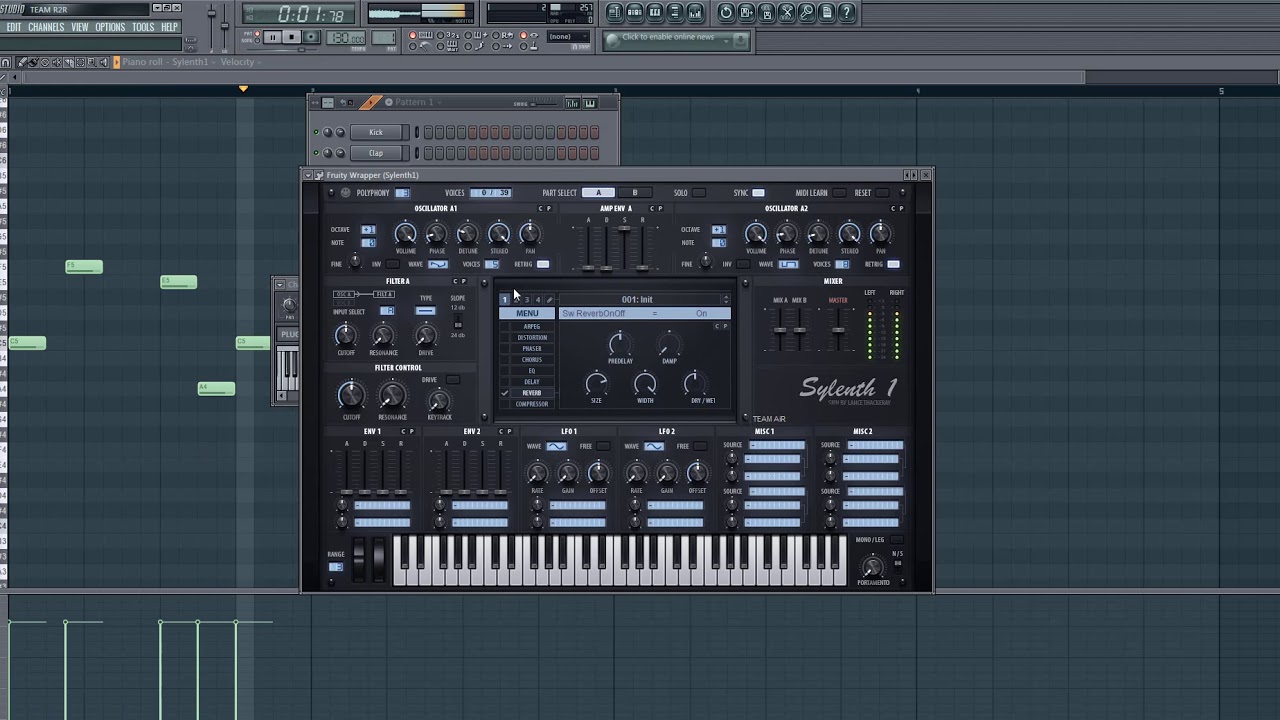Select Part B in Sylenth1
1280x720 pixels.
click(634, 193)
